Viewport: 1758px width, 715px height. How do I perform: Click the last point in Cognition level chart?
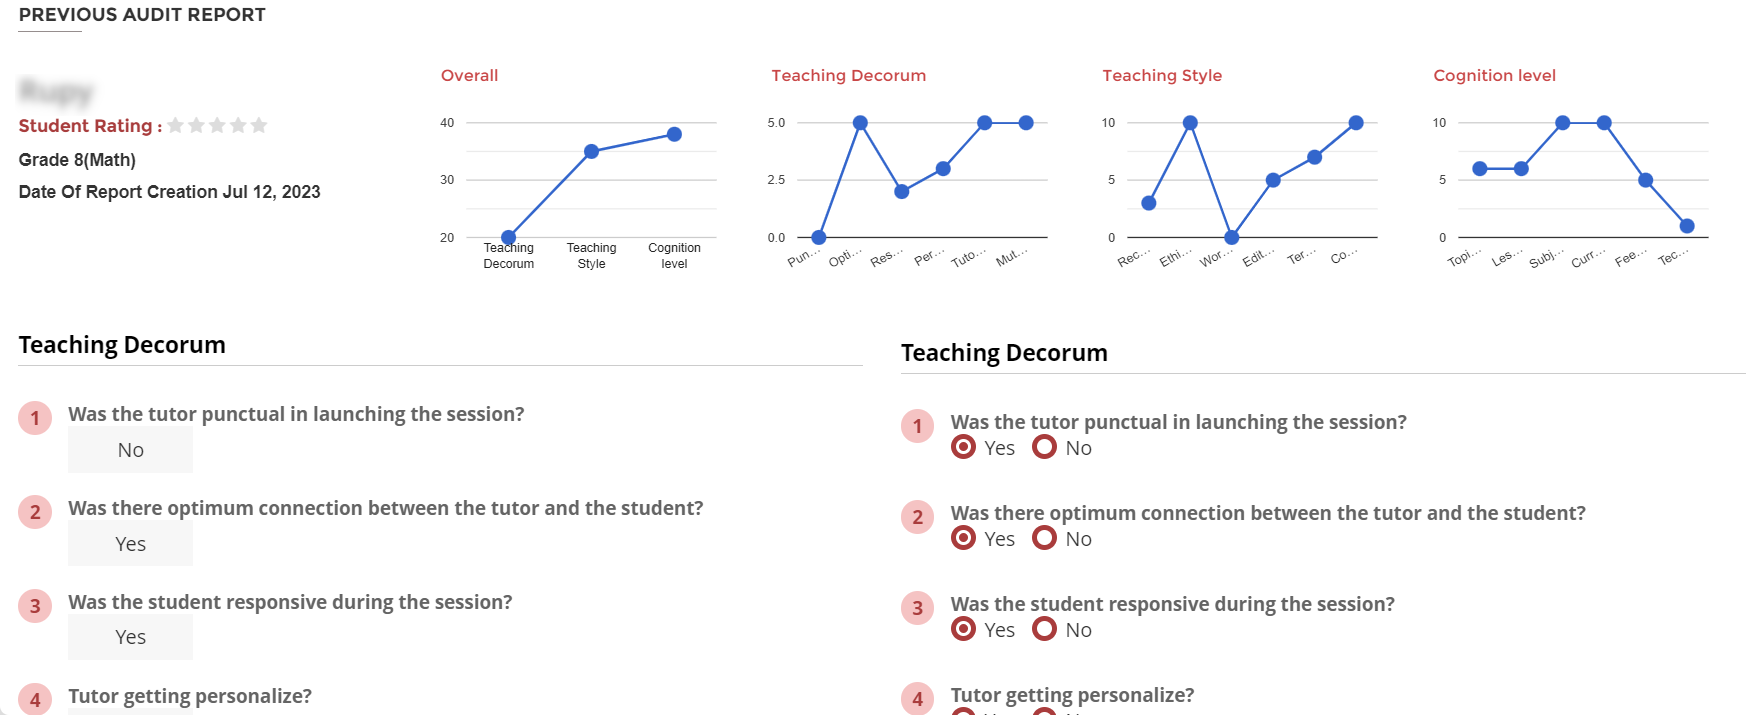(x=1687, y=226)
